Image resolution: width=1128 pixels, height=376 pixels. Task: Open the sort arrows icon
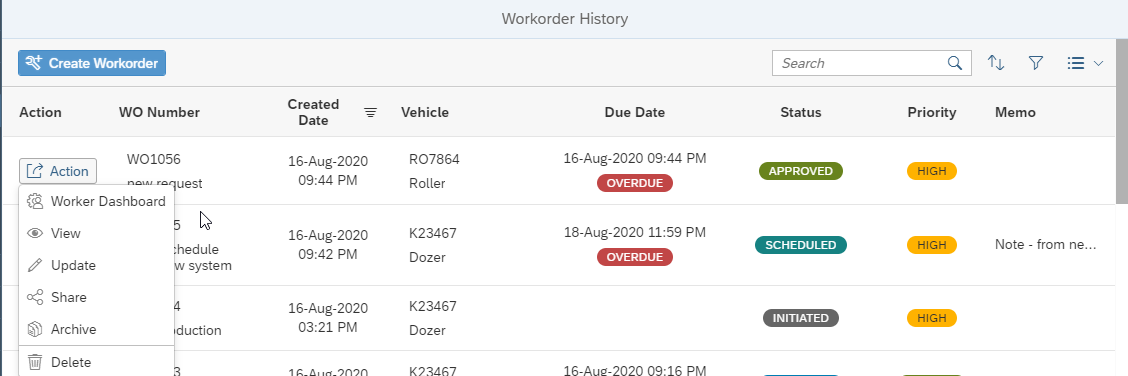[x=996, y=63]
